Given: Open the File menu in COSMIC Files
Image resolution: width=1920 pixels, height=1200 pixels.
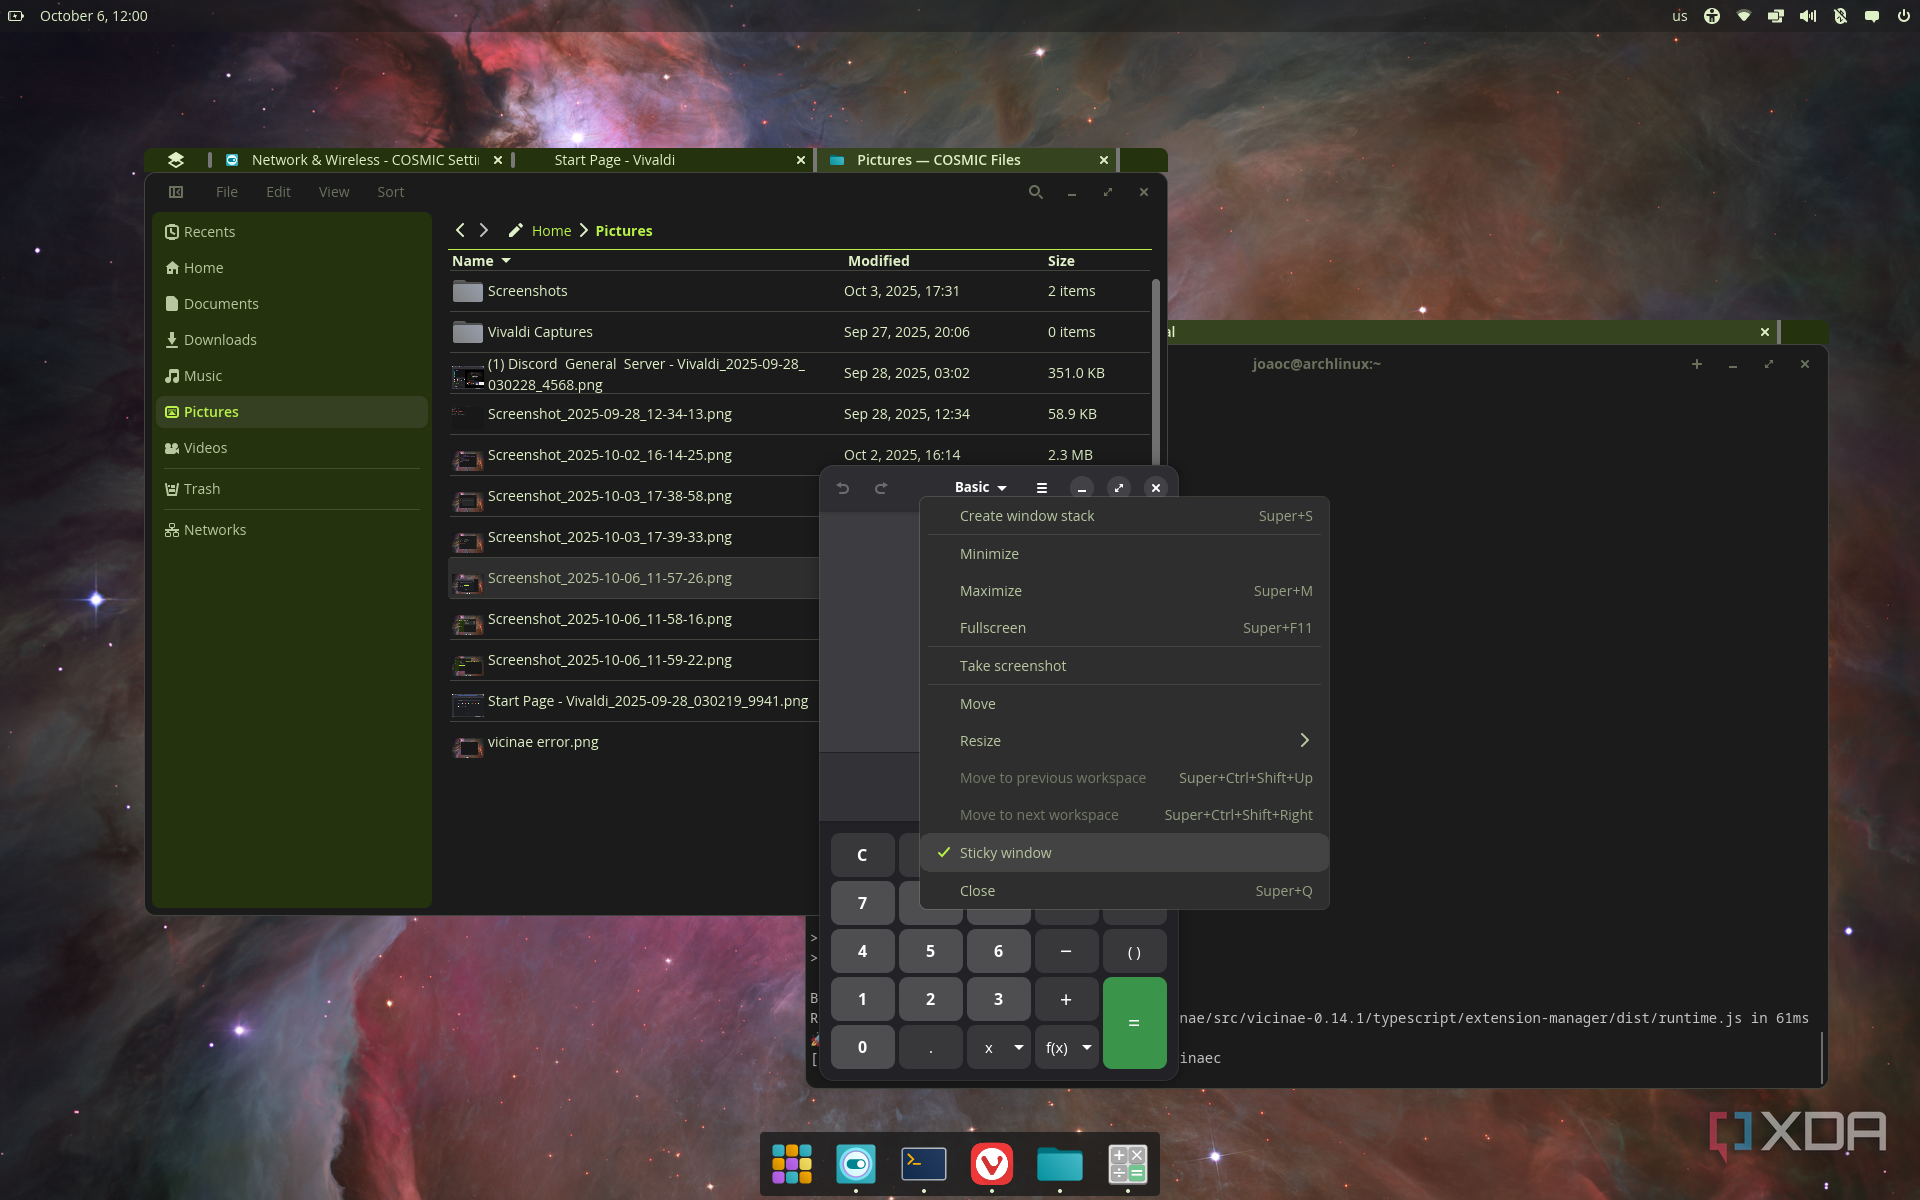Looking at the screenshot, I should point(227,192).
